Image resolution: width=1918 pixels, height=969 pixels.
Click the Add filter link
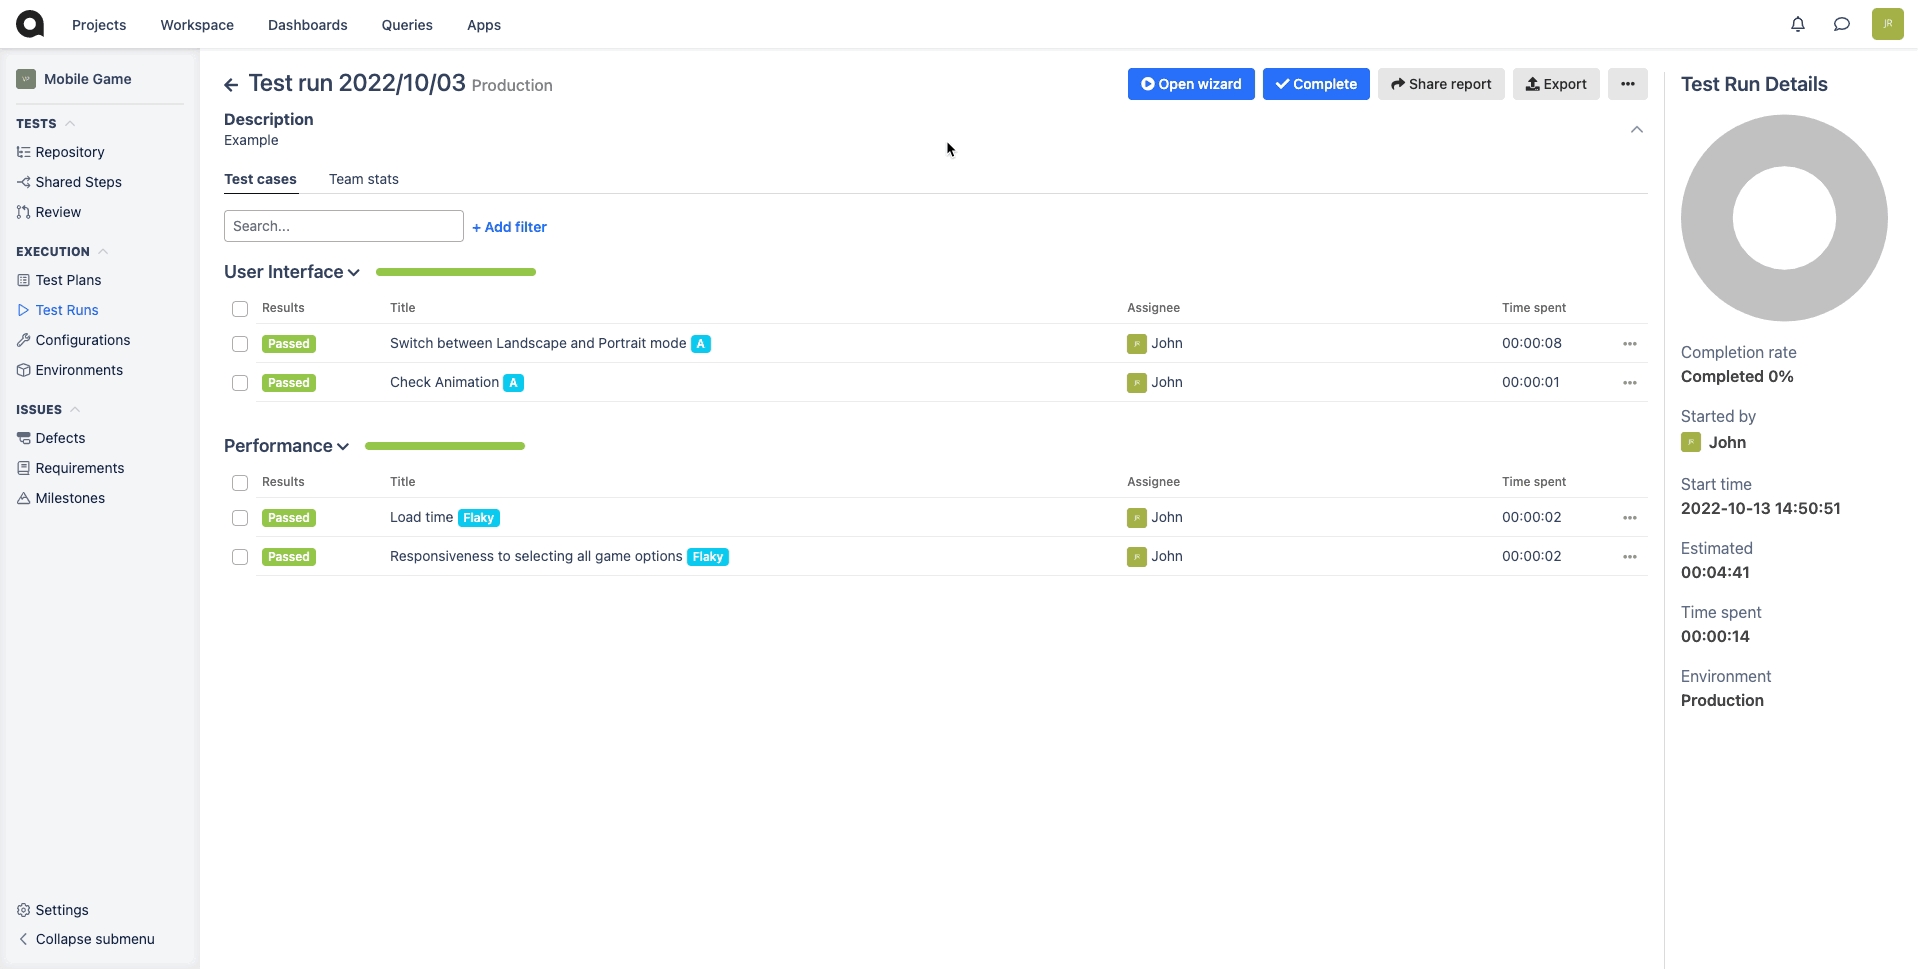[509, 227]
